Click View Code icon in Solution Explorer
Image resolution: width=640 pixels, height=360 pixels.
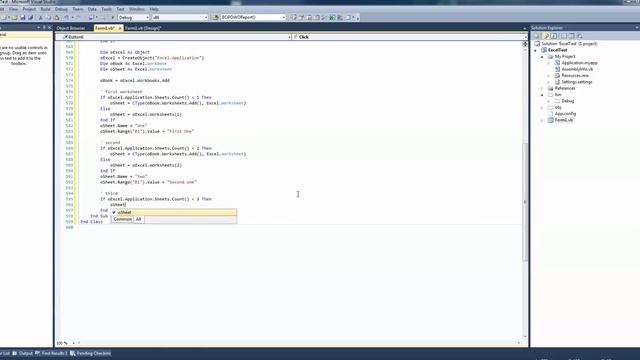564,36
